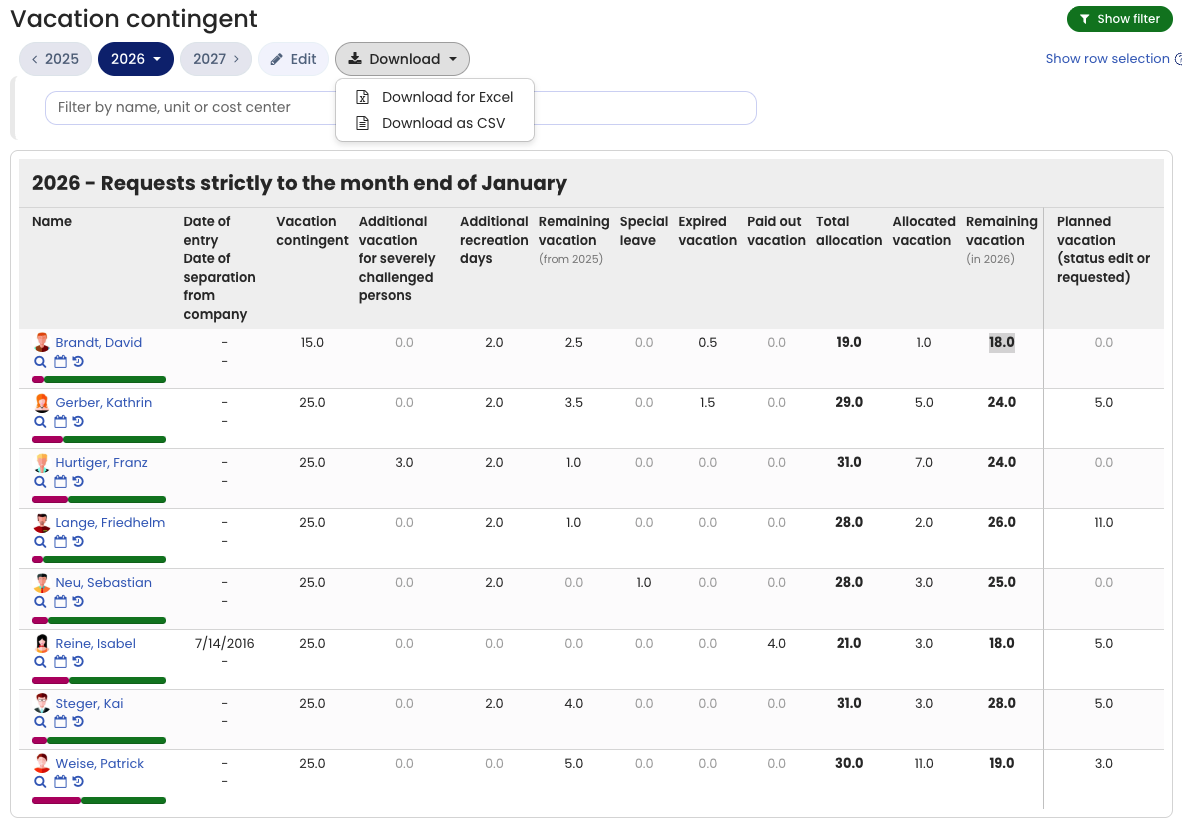Open calendar icon under Neu, Sebastian

click(x=60, y=601)
